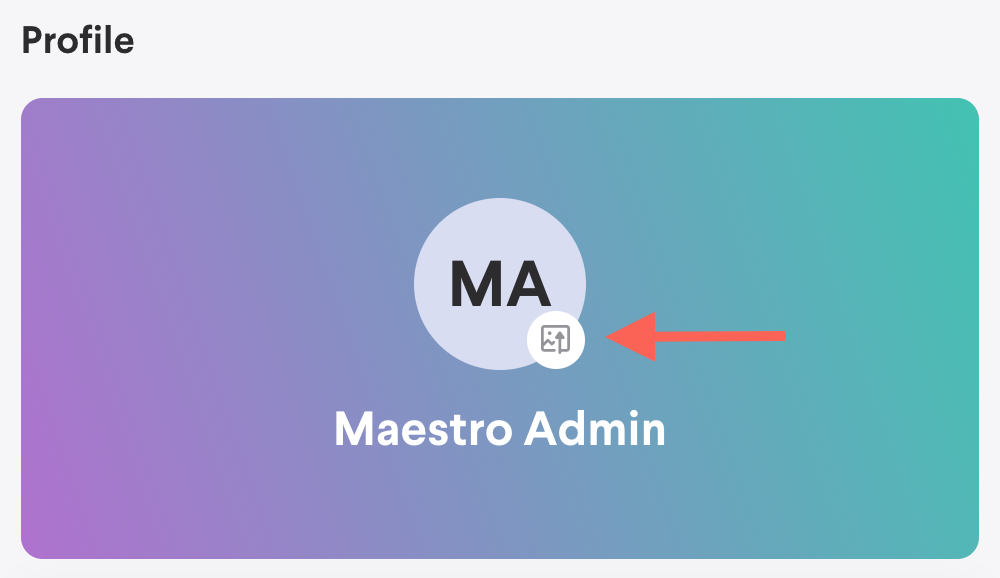Click the MA avatar circle

click(482, 250)
